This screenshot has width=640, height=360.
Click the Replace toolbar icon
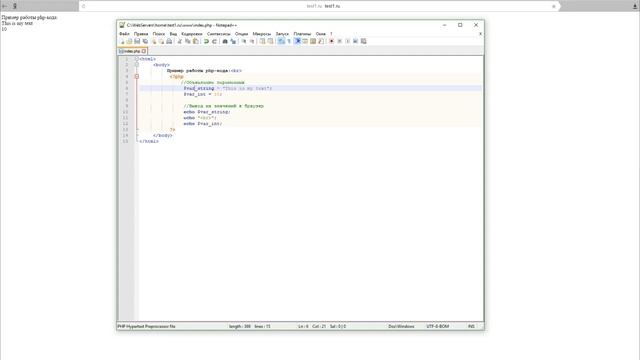point(233,41)
